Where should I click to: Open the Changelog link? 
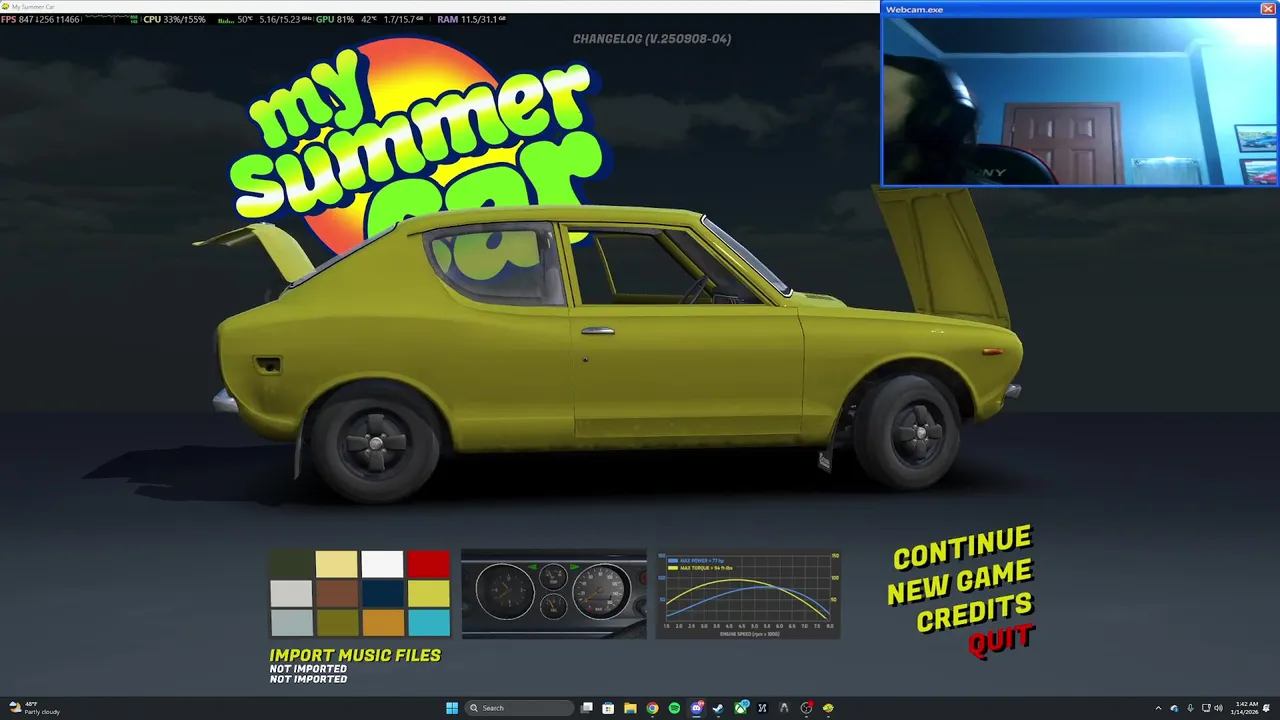pos(652,39)
